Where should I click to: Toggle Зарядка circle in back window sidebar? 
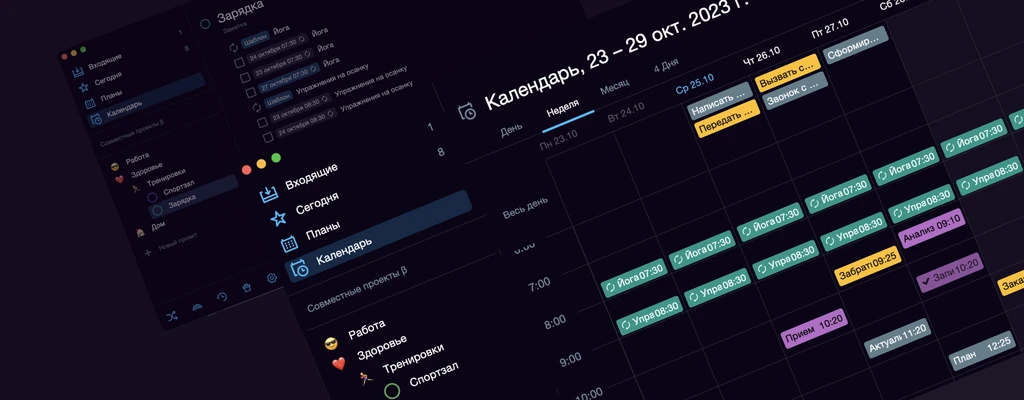pyautogui.click(x=157, y=210)
